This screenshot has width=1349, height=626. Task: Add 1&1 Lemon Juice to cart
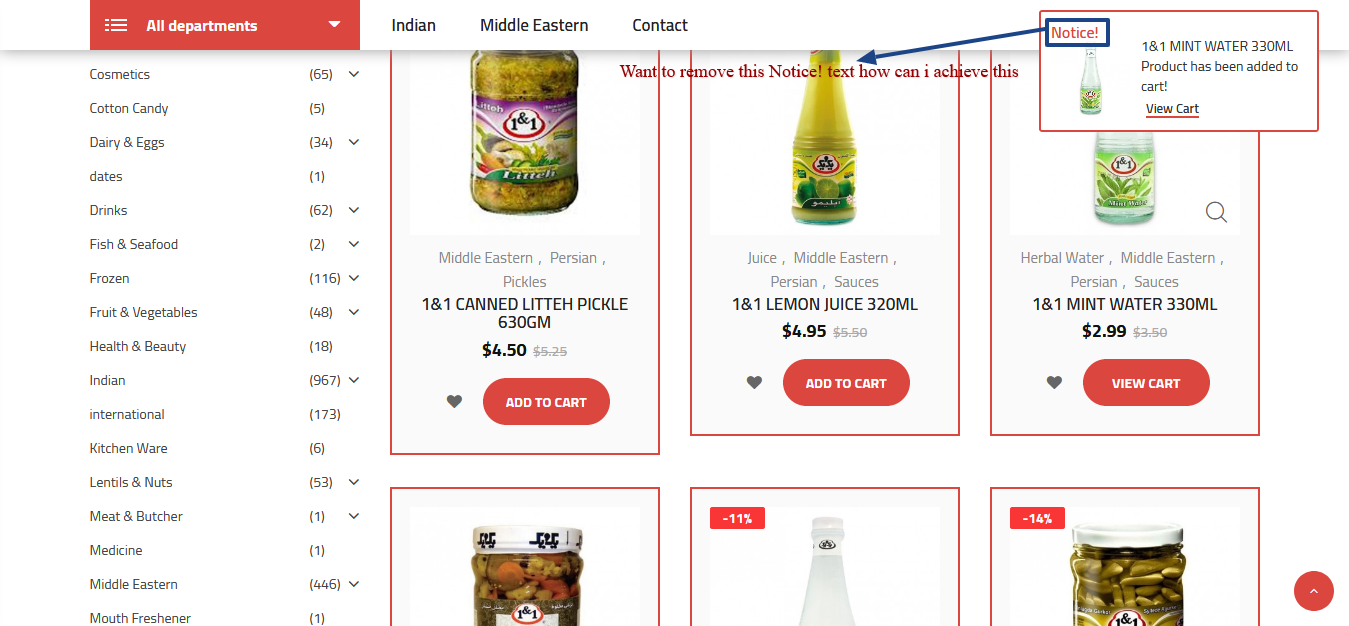[x=846, y=383]
